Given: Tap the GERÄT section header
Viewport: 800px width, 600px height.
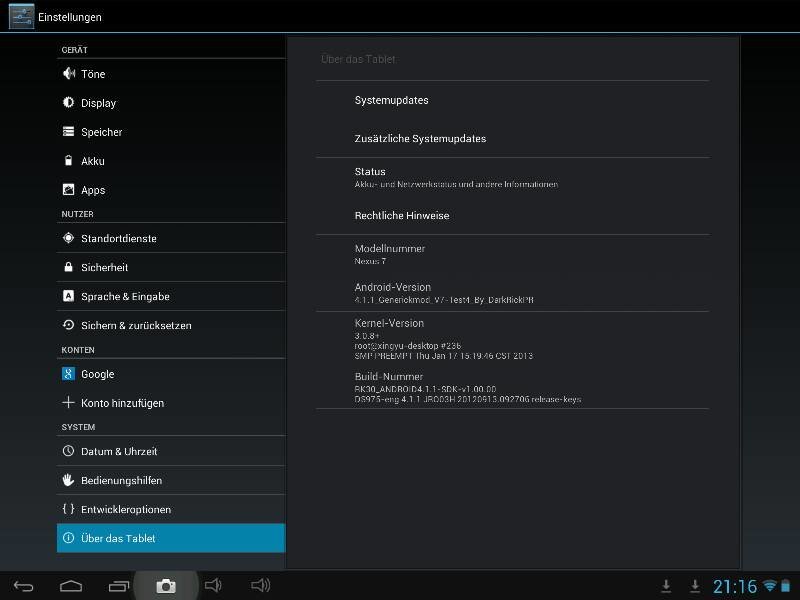Looking at the screenshot, I should point(74,50).
